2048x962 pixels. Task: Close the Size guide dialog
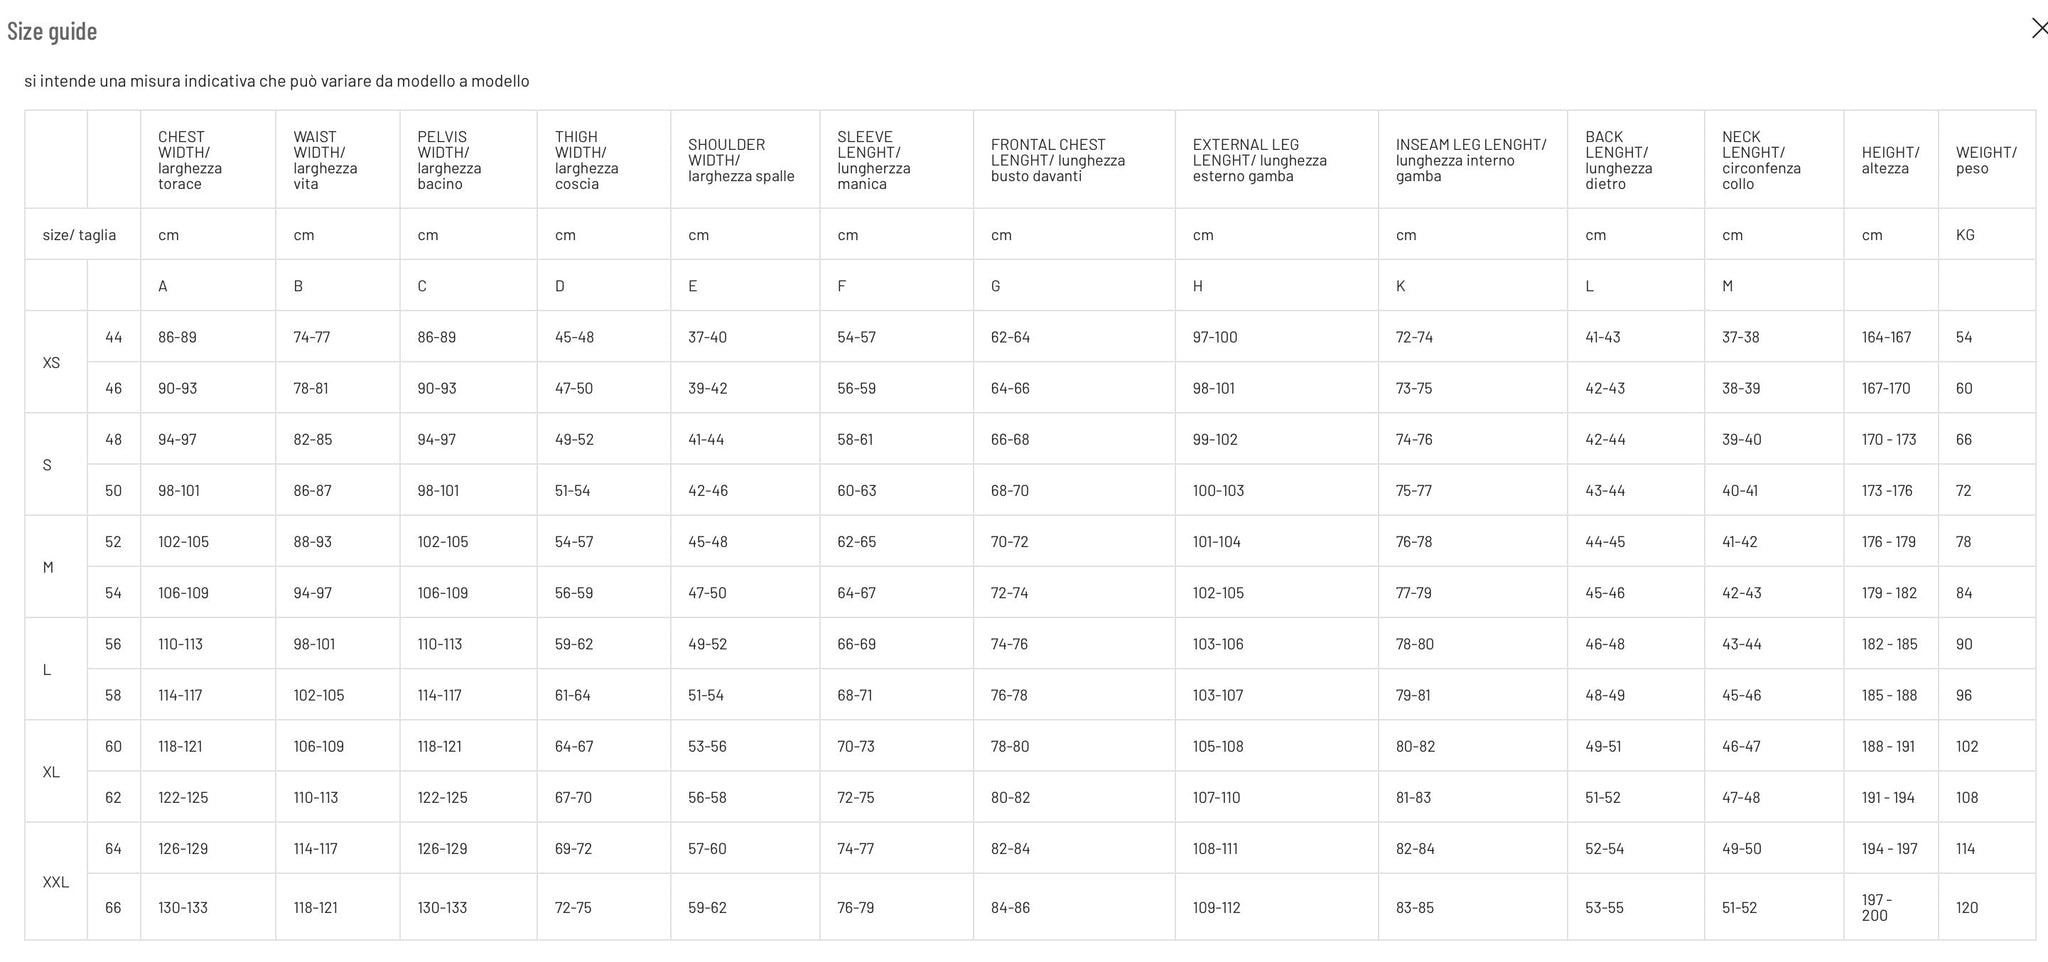click(2039, 29)
